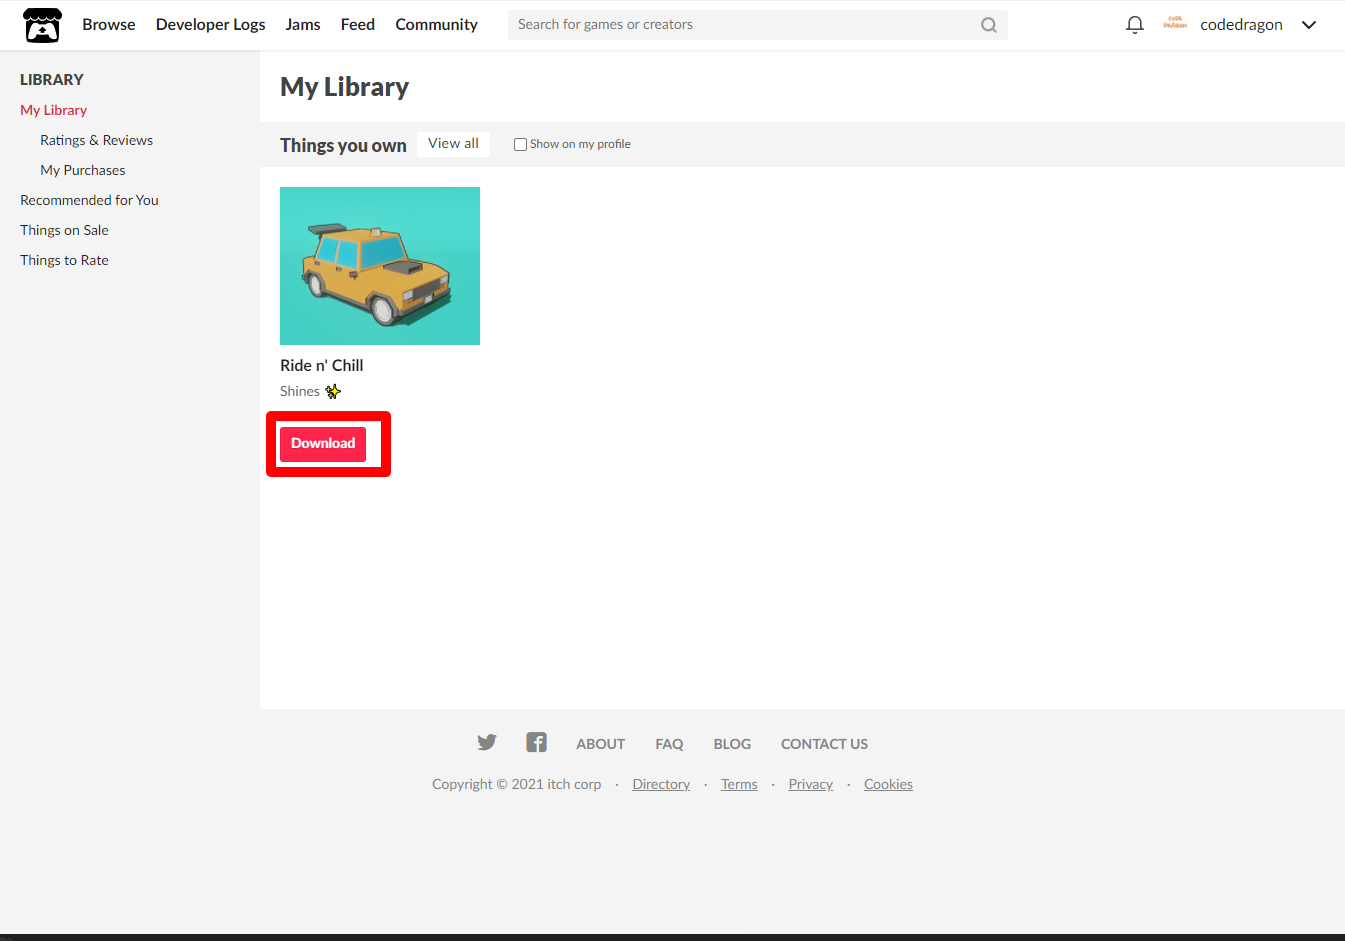Toggle Show on my profile checkbox
1345x941 pixels.
pyautogui.click(x=520, y=144)
